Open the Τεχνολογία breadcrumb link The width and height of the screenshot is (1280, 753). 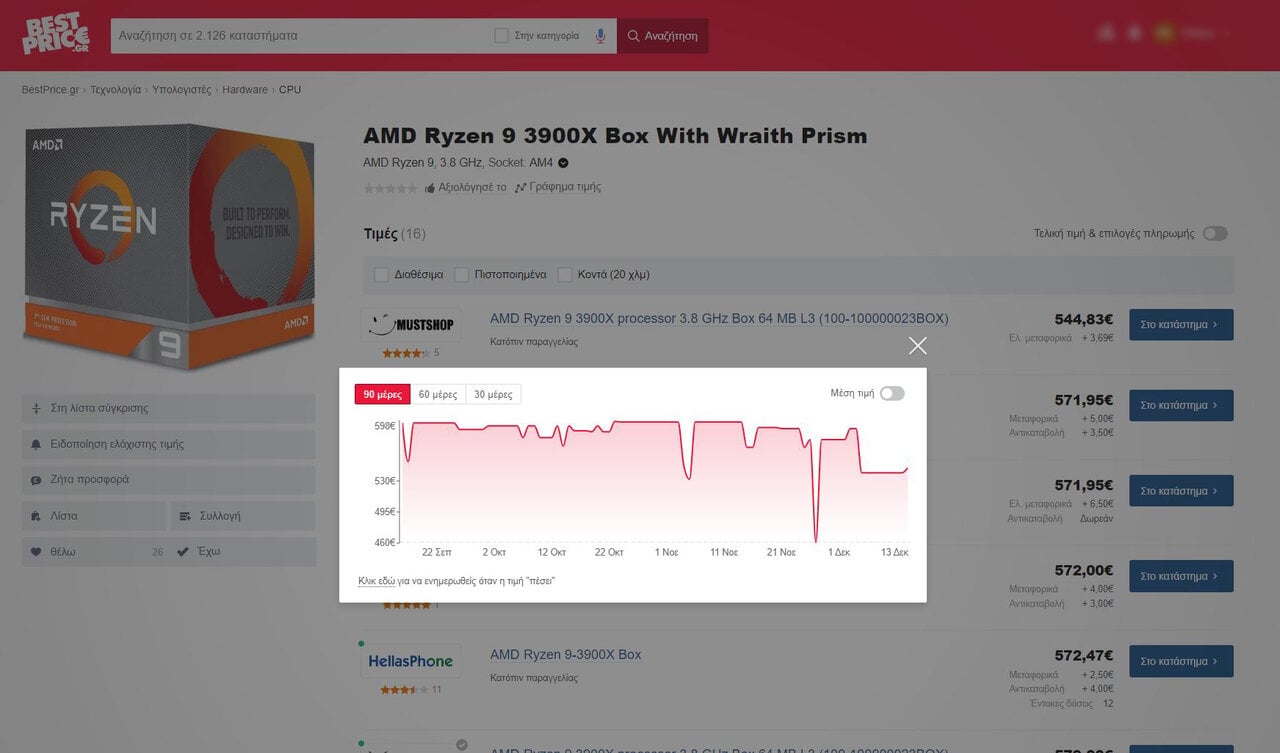pos(115,90)
